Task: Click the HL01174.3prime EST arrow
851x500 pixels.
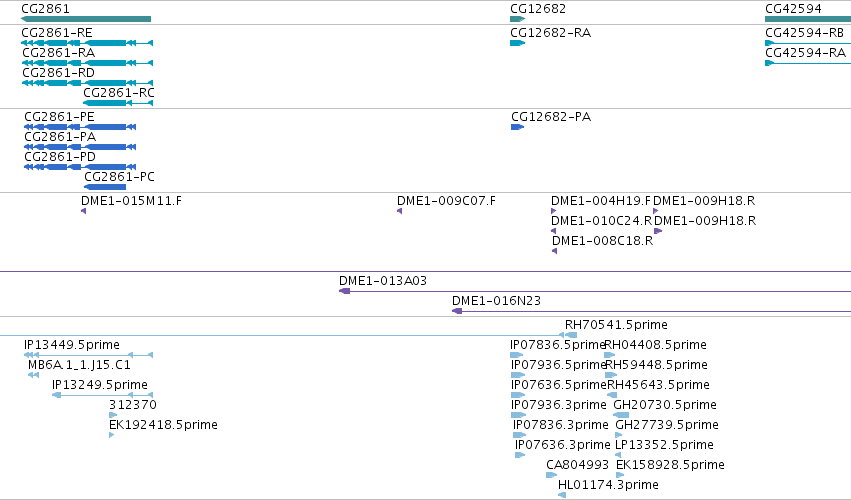Action: click(562, 495)
